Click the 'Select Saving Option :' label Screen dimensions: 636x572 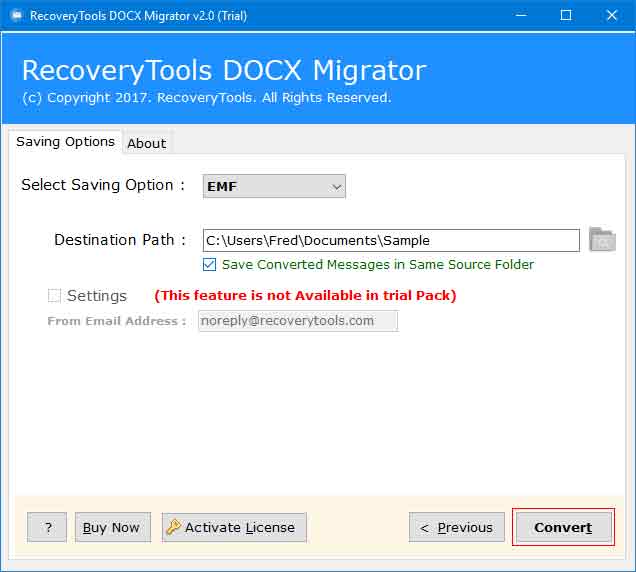click(x=103, y=185)
